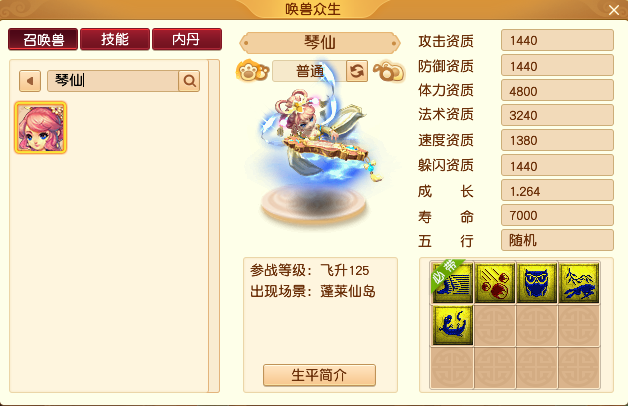This screenshot has width=628, height=406.
Task: Select the 必带 skill icon
Action: pos(453,283)
